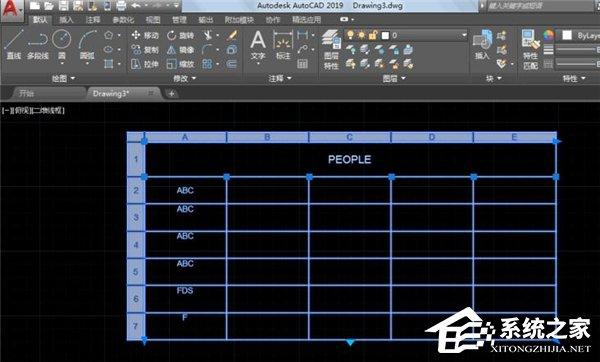Click the Scale (缩放) tool

(181, 64)
